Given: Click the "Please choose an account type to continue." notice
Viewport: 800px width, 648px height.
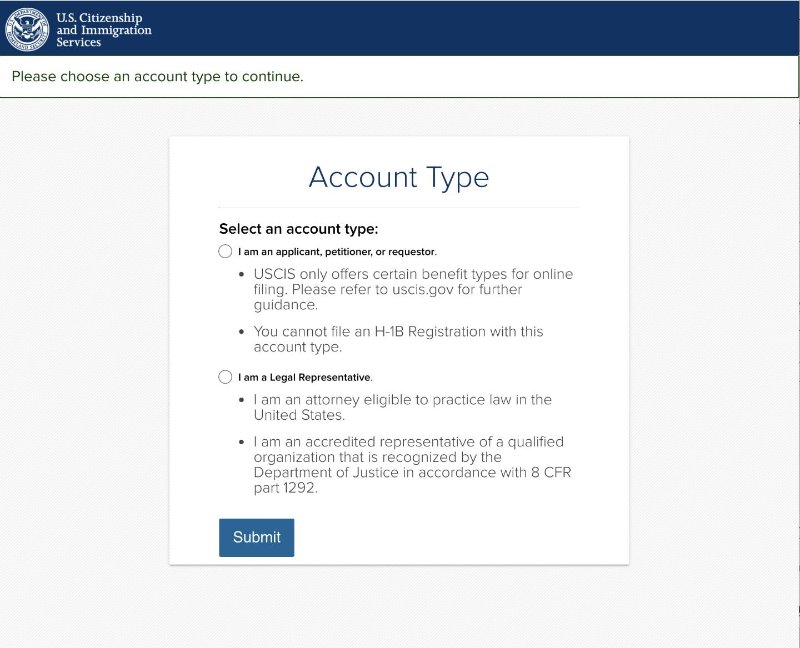Looking at the screenshot, I should [158, 77].
